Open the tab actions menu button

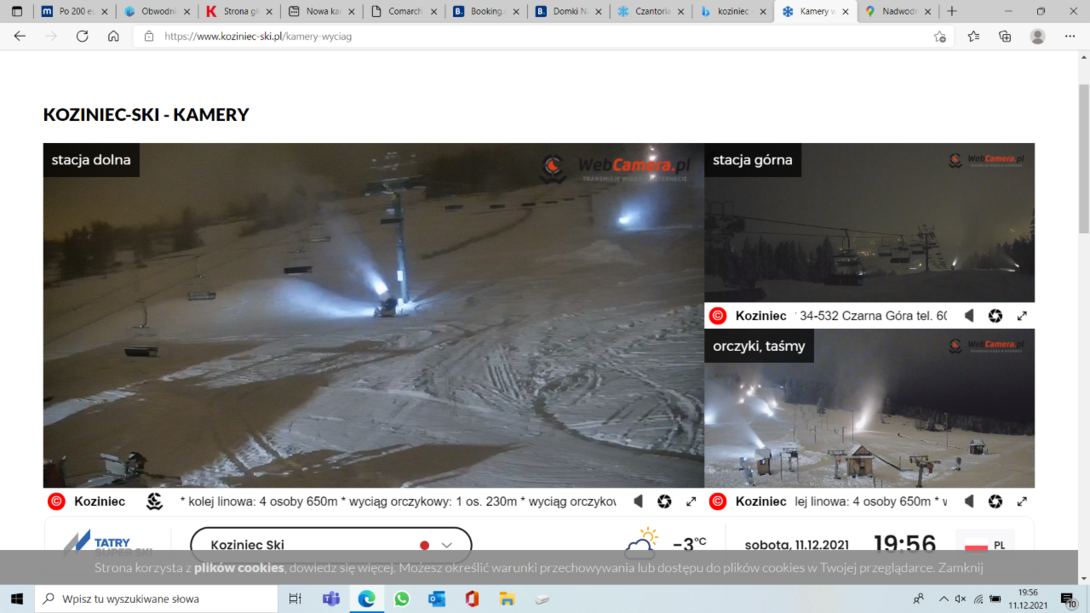point(17,11)
